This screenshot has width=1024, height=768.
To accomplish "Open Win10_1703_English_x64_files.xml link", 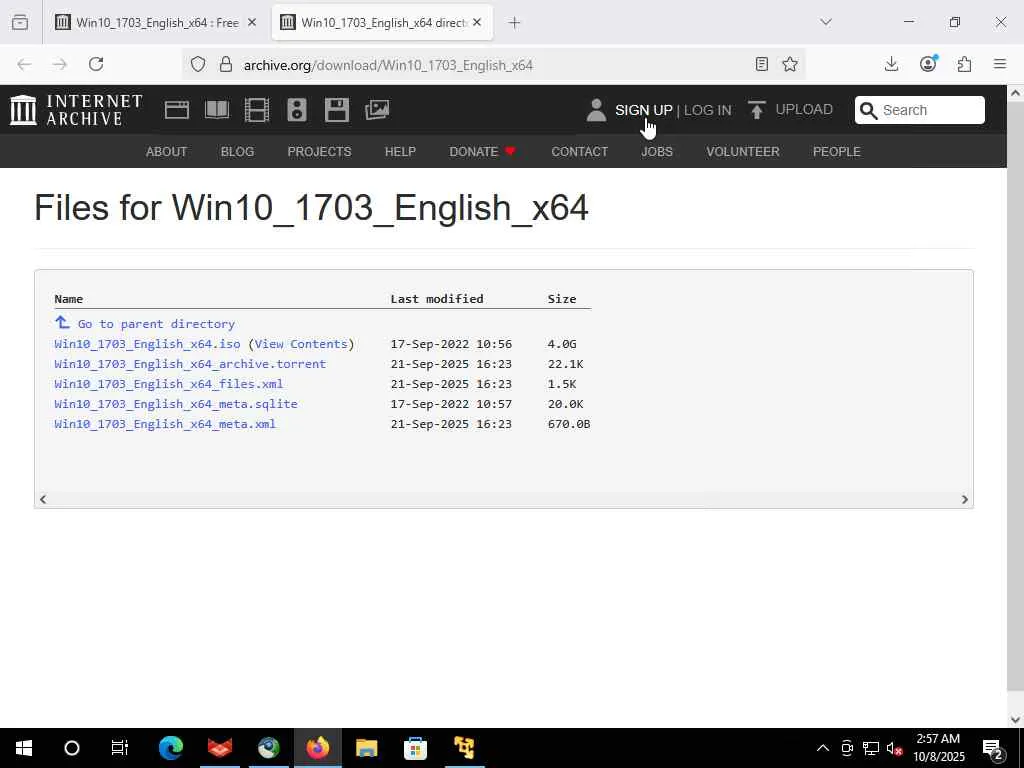I will 168,384.
